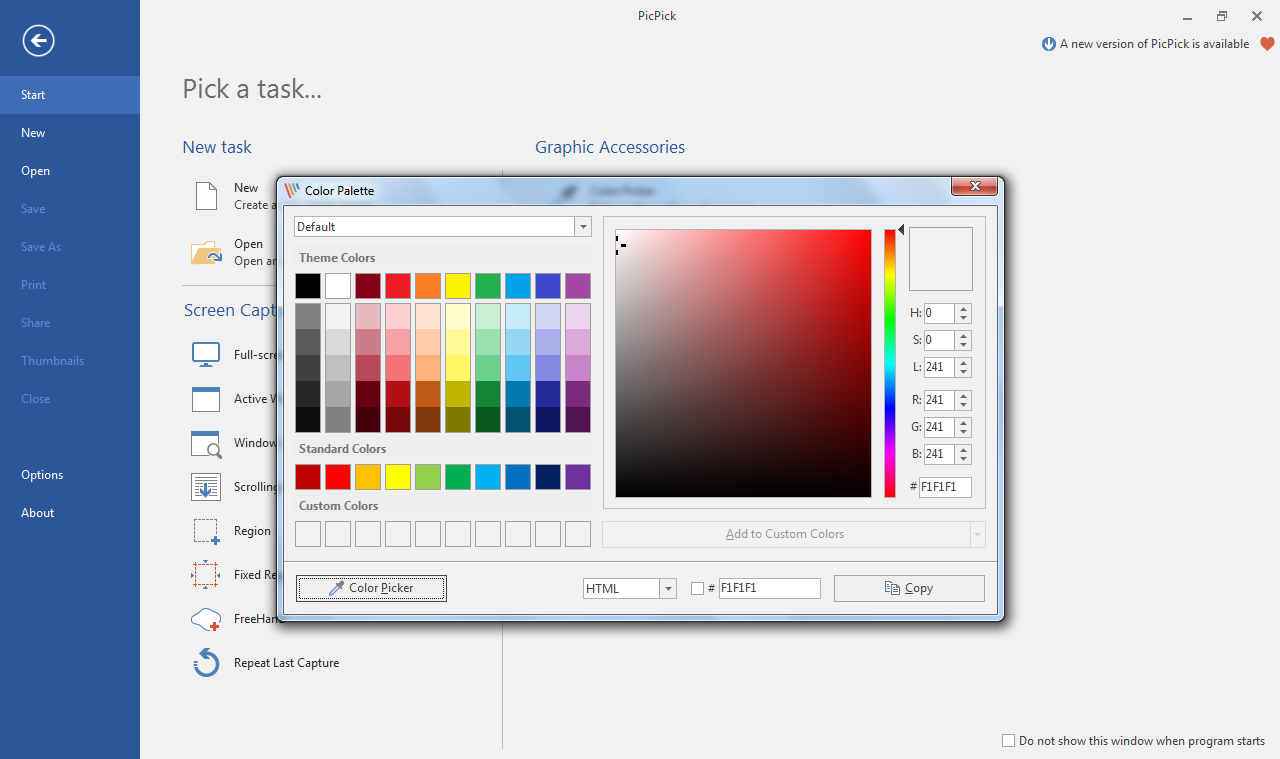Click the FreeHand capture cloud icon
Screen dimensions: 1280x759
pyautogui.click(x=206, y=619)
